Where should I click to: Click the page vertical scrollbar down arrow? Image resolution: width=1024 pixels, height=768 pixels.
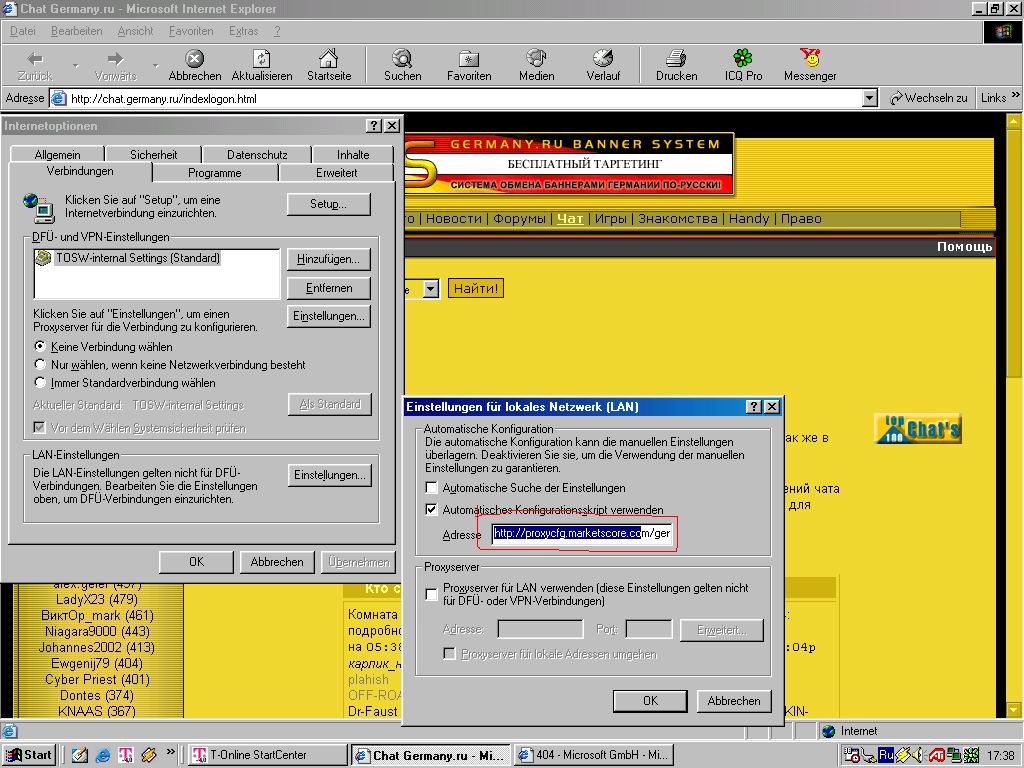[1014, 710]
